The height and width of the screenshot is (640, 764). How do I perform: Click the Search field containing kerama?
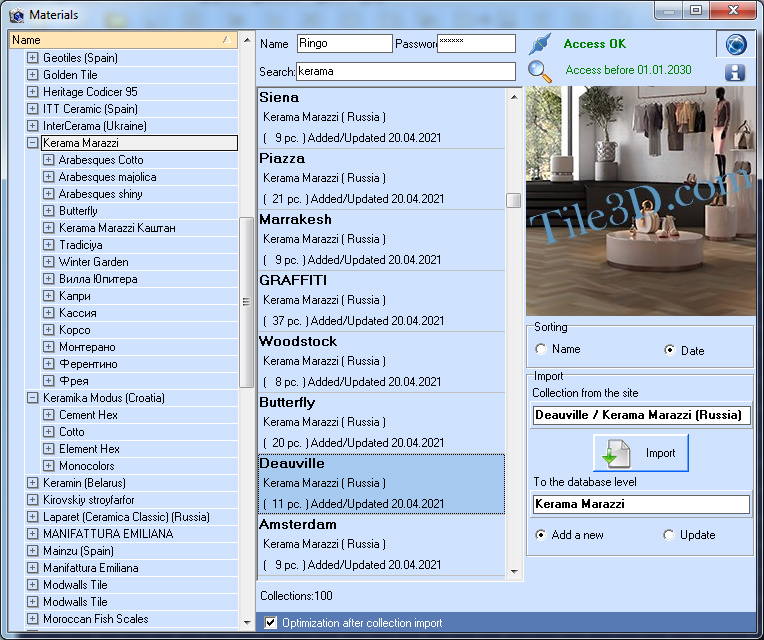(x=405, y=72)
